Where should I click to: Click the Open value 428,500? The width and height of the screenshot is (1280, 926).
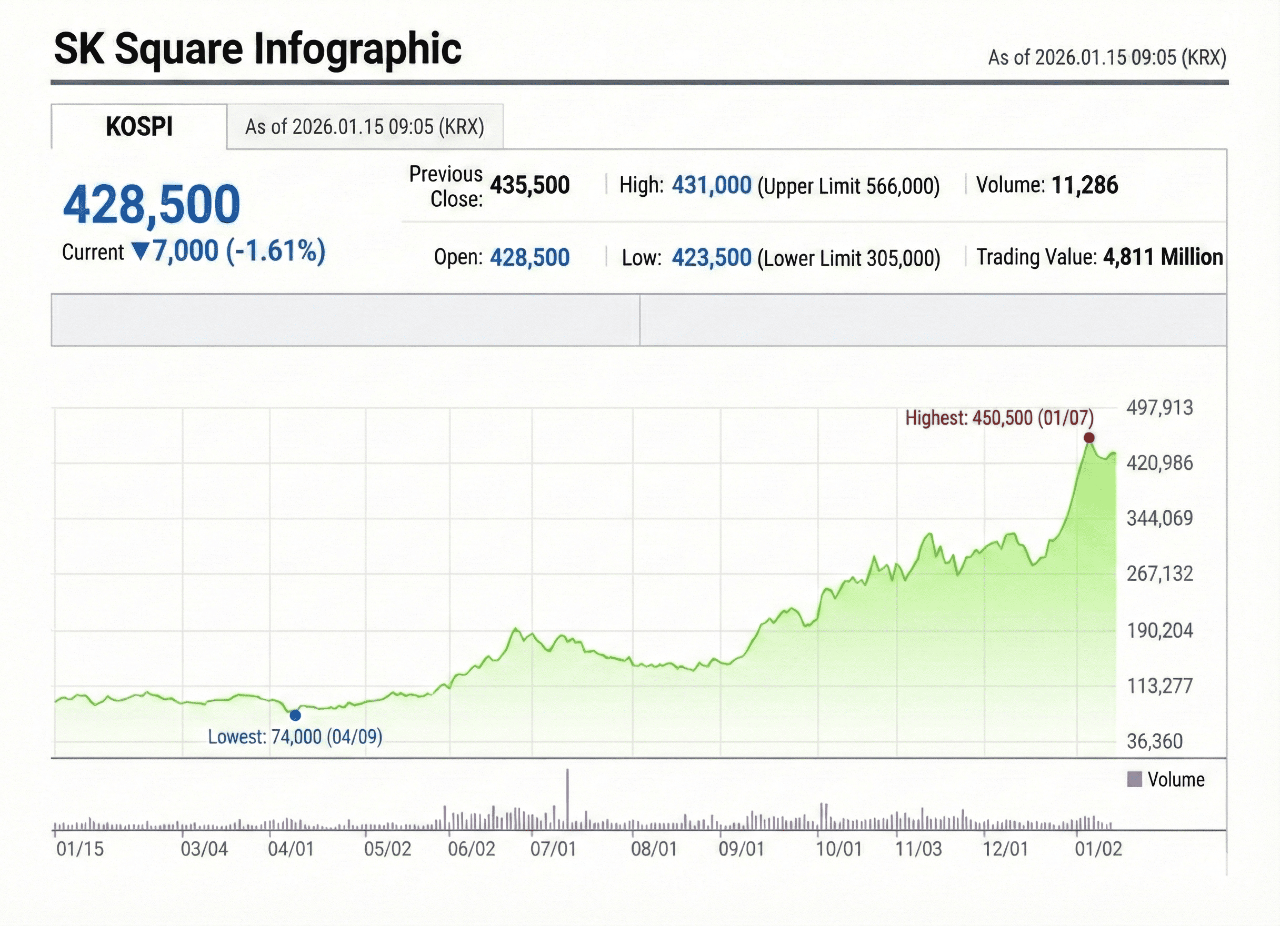530,257
